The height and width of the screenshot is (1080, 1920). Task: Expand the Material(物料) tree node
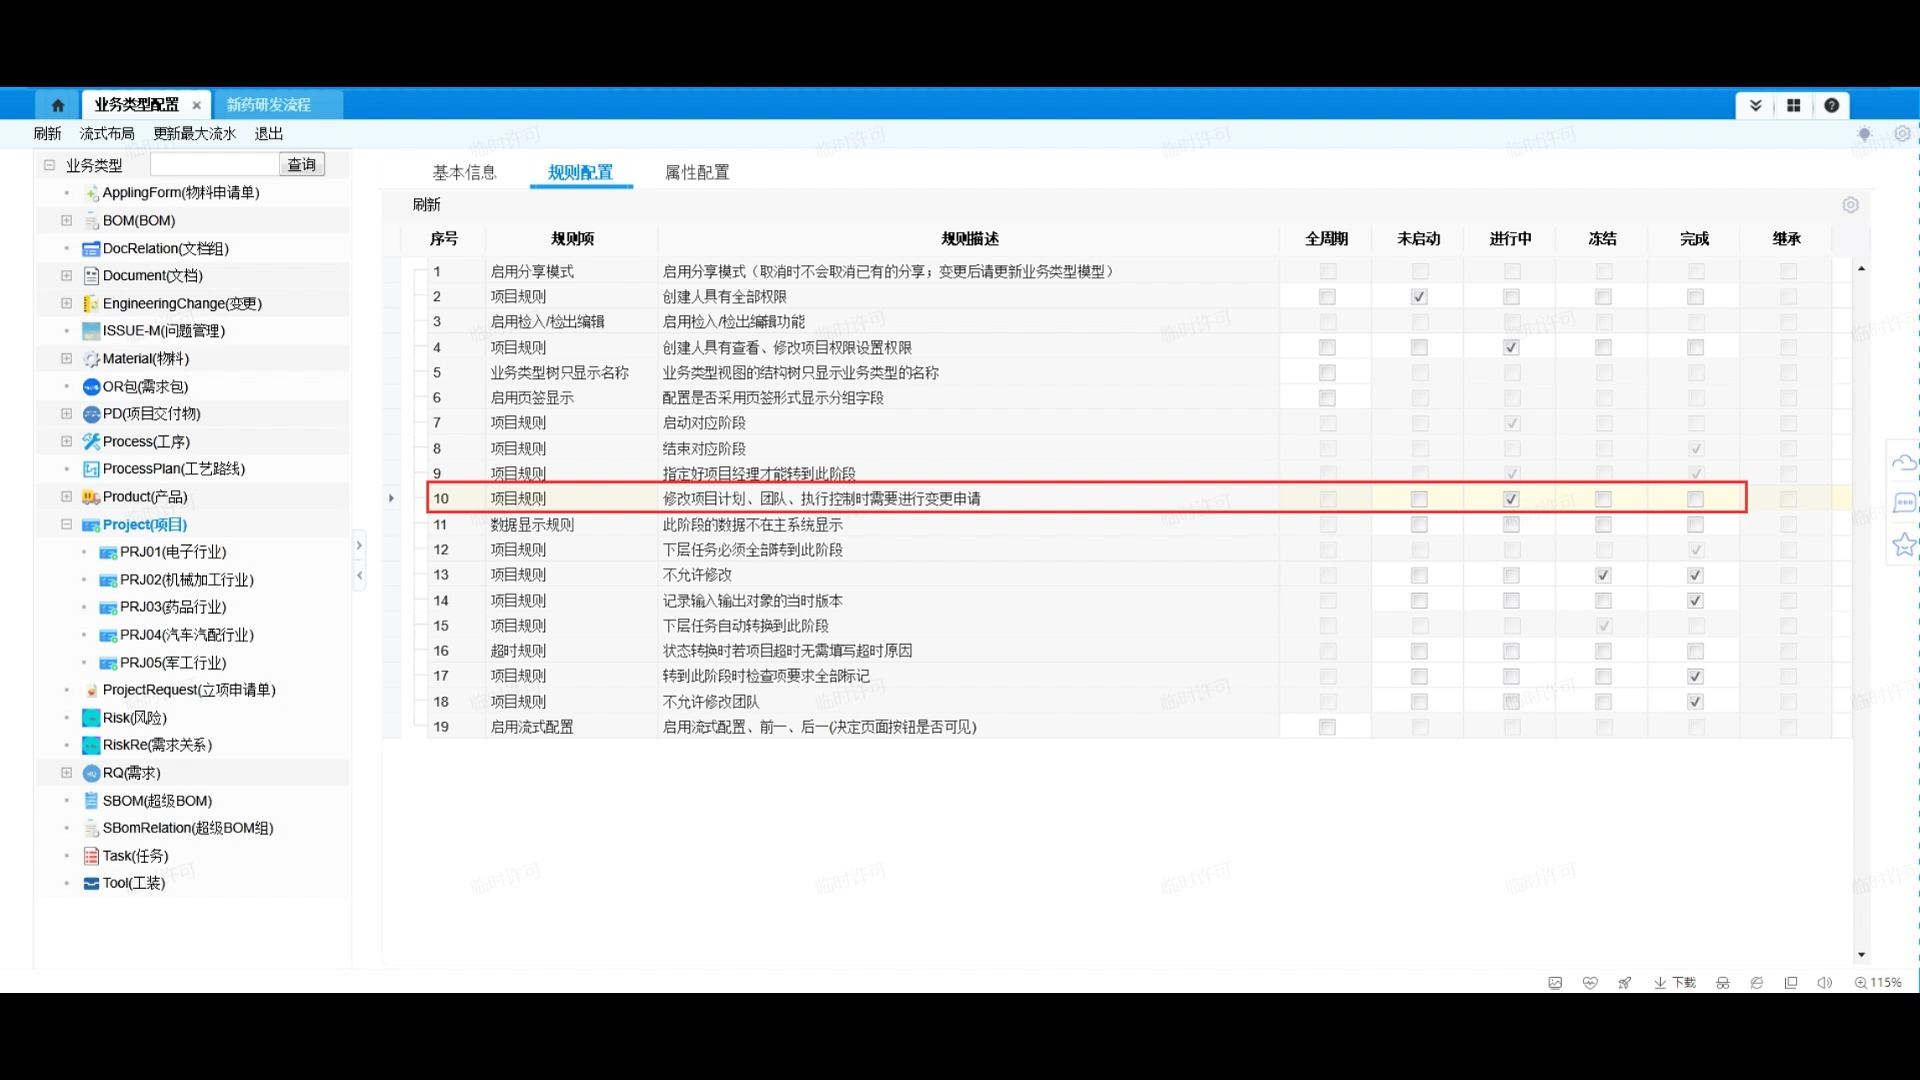67,358
